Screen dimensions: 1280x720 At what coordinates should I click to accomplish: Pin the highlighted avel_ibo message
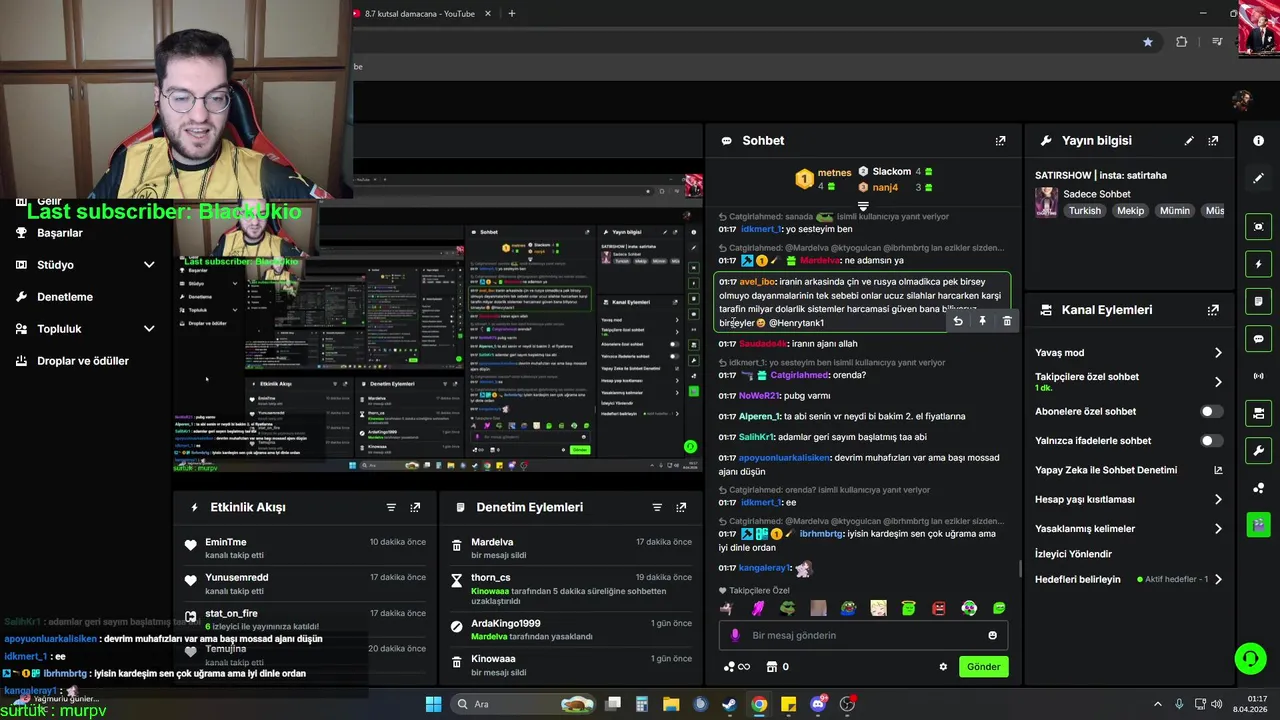(982, 321)
